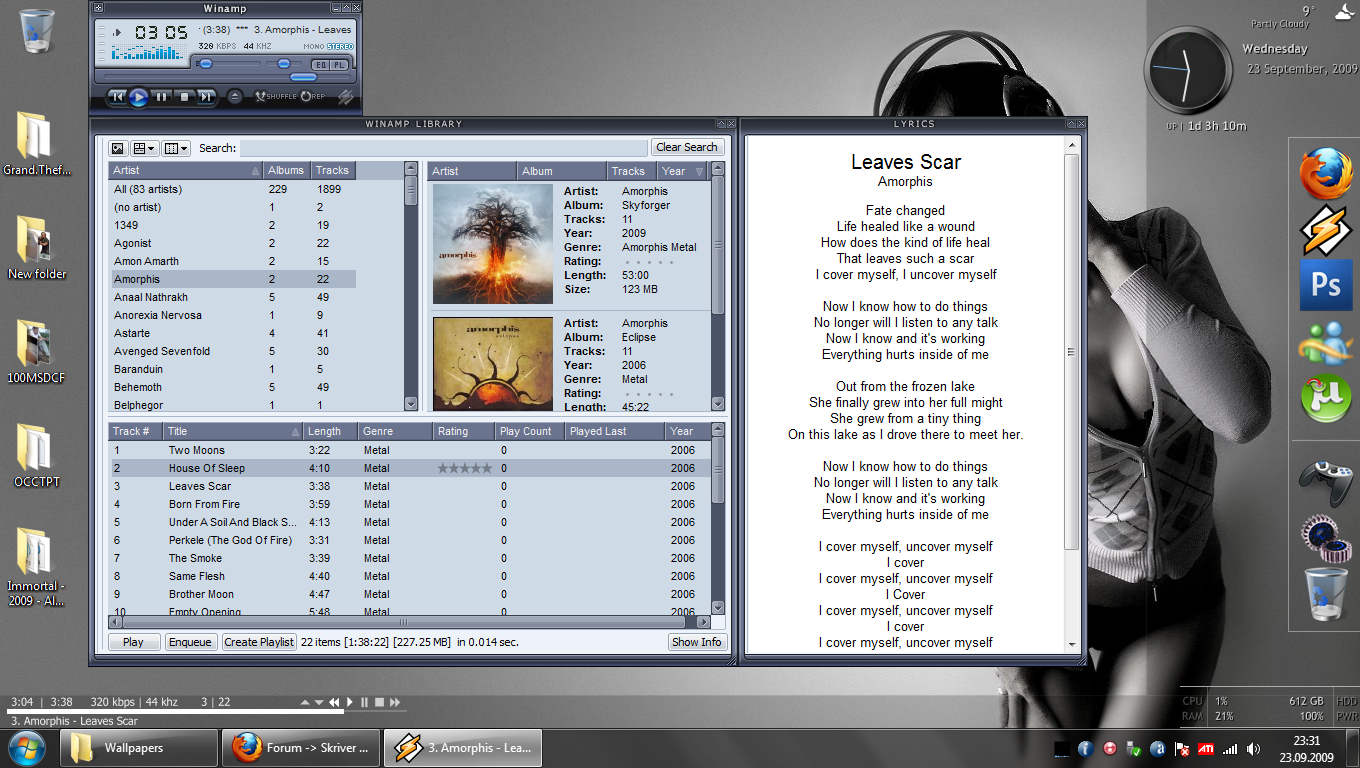
Task: Click the Show Info button
Action: (x=697, y=642)
